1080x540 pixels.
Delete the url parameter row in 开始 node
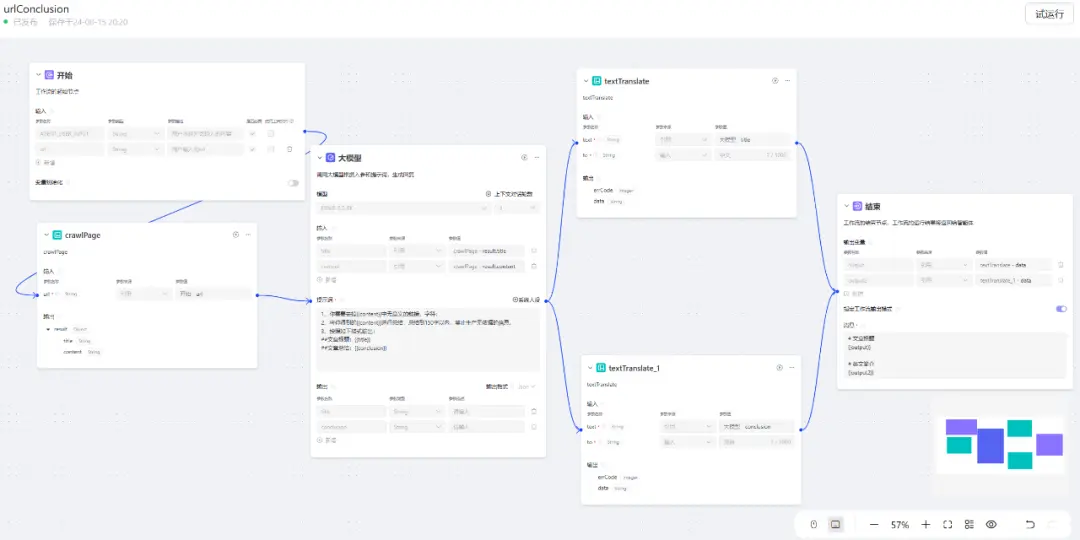coord(290,149)
